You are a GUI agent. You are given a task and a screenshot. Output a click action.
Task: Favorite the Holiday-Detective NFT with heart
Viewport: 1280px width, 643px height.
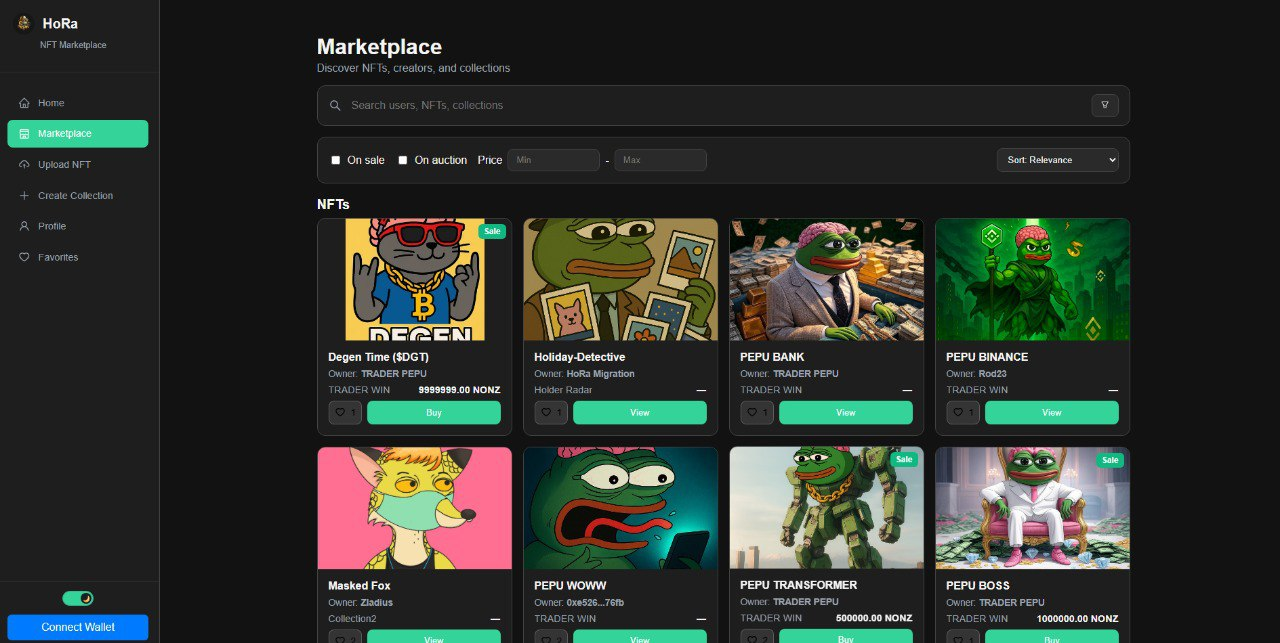(x=551, y=412)
